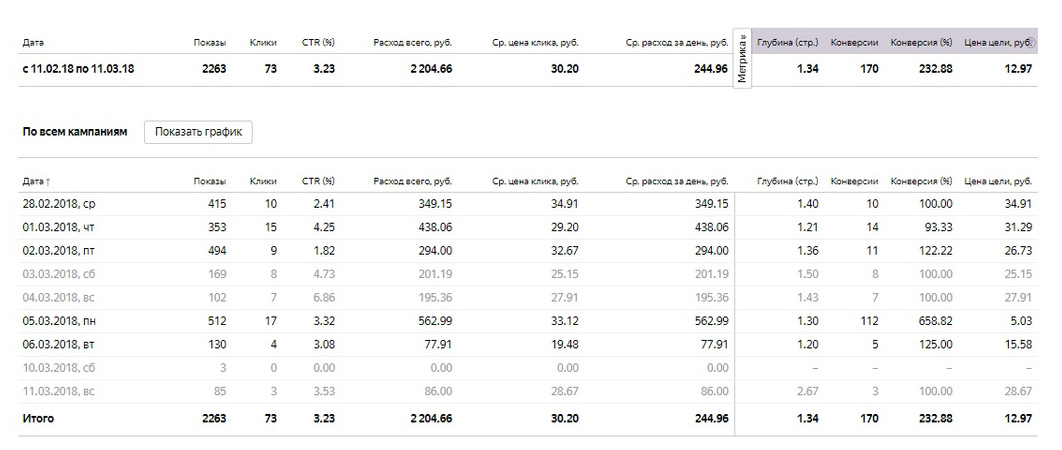
Task: Select the 05.03.2018, пн date row
Action: 59,322
